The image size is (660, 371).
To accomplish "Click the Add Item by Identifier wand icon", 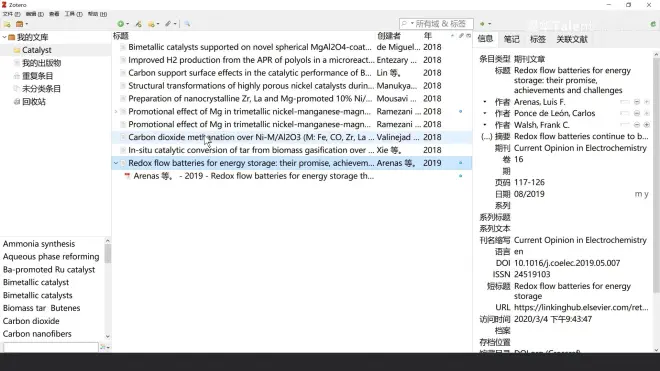I will pyautogui.click(x=138, y=24).
